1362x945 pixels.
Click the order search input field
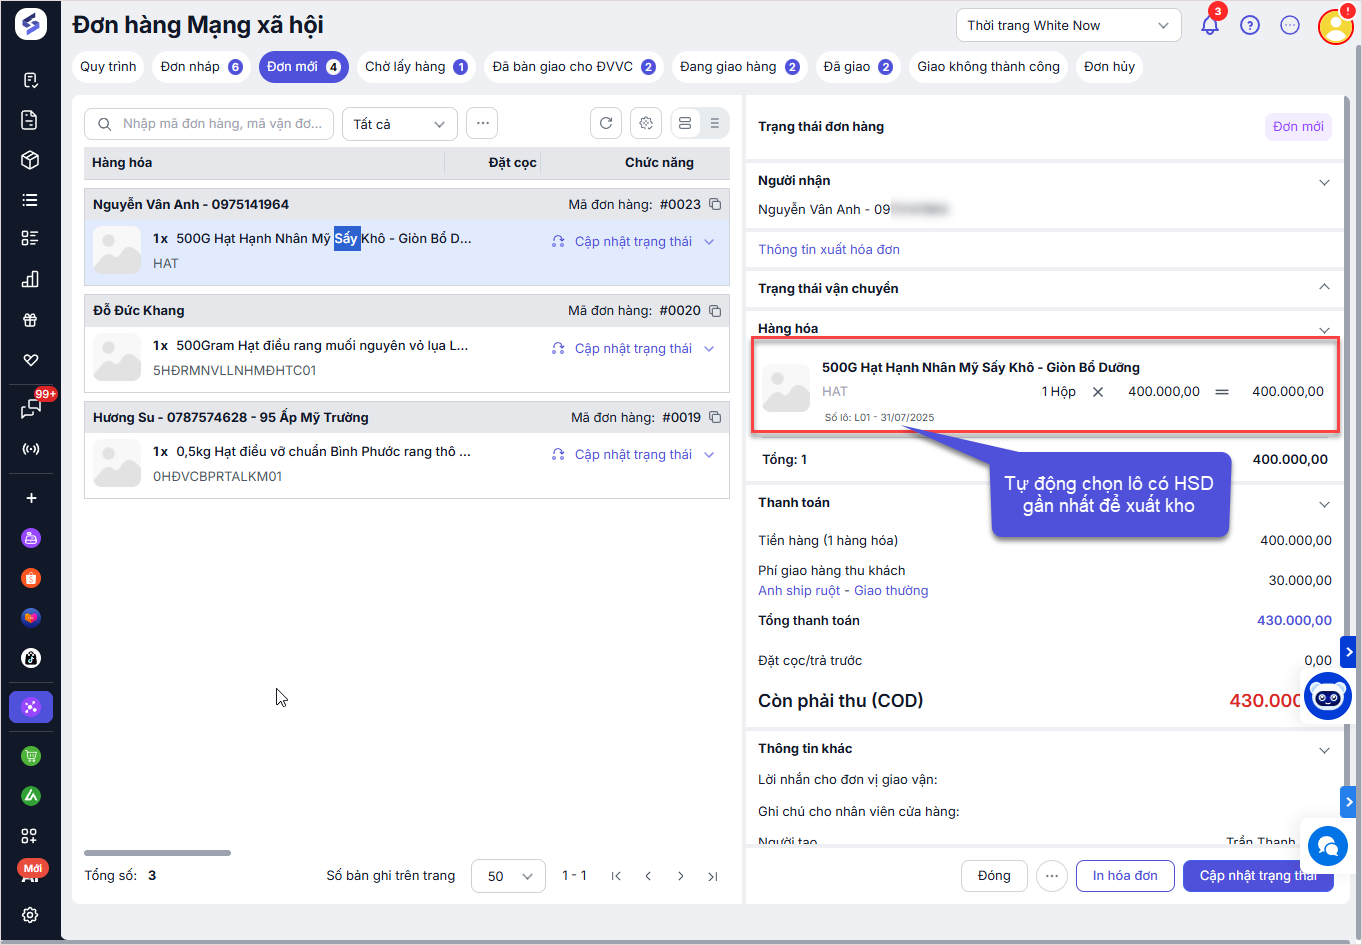pos(220,124)
